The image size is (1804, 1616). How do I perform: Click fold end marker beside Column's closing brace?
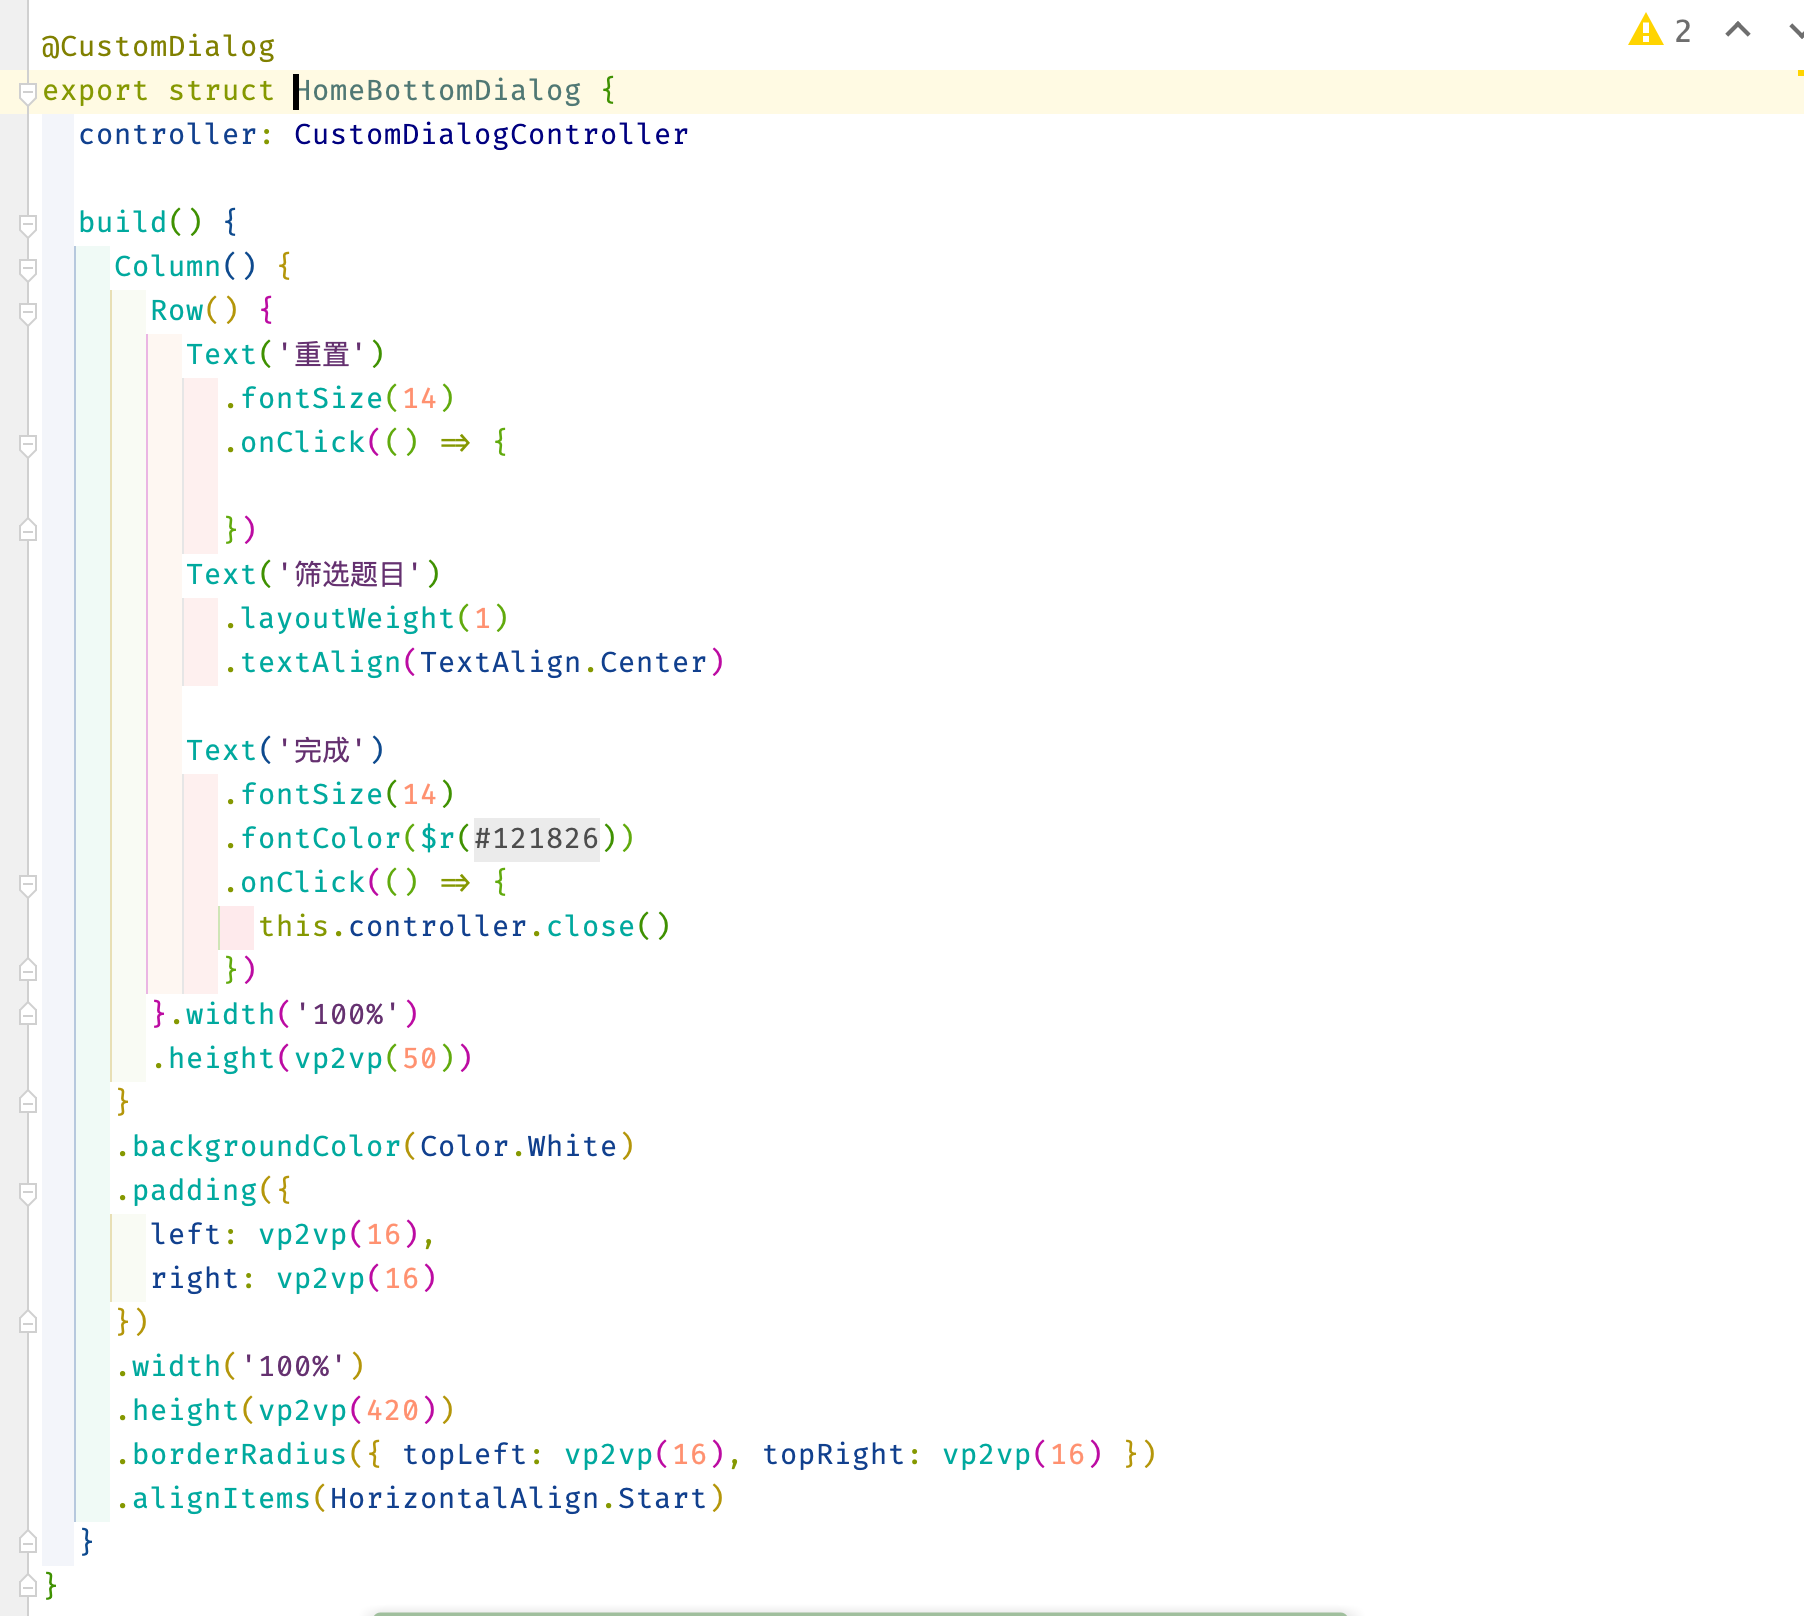pos(28,1102)
